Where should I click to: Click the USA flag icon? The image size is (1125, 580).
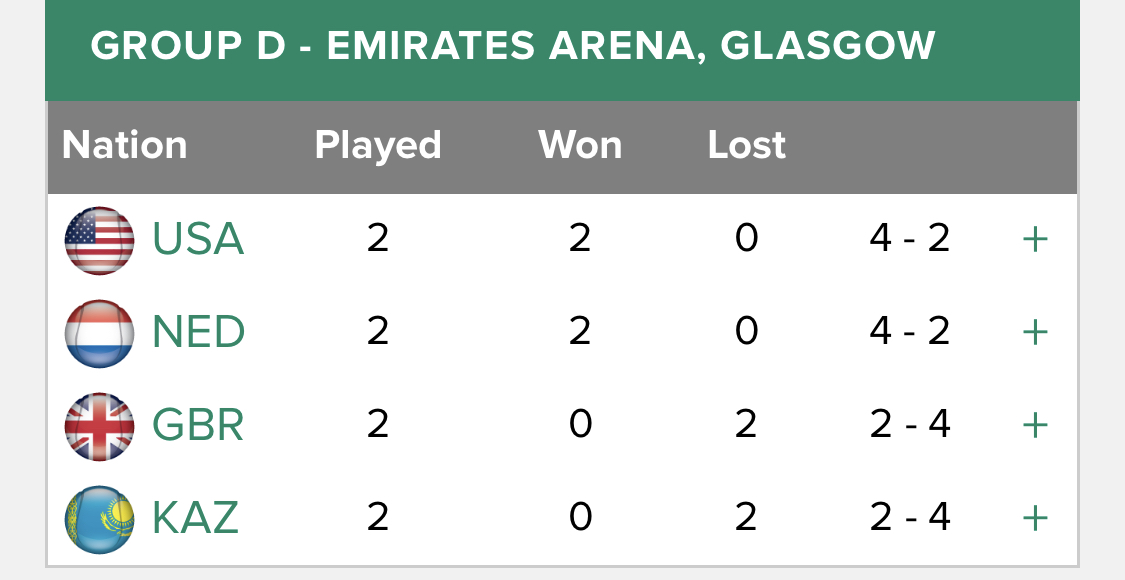99,240
